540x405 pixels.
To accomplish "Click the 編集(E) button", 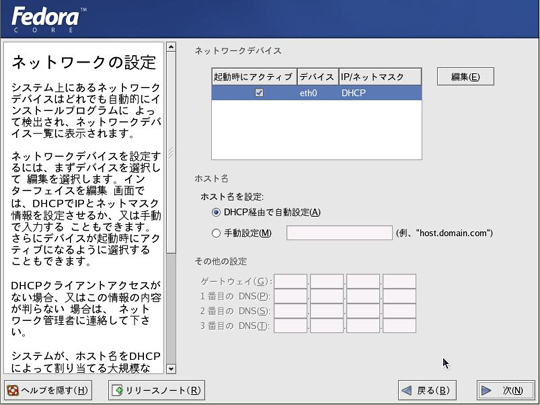I will click(x=465, y=76).
